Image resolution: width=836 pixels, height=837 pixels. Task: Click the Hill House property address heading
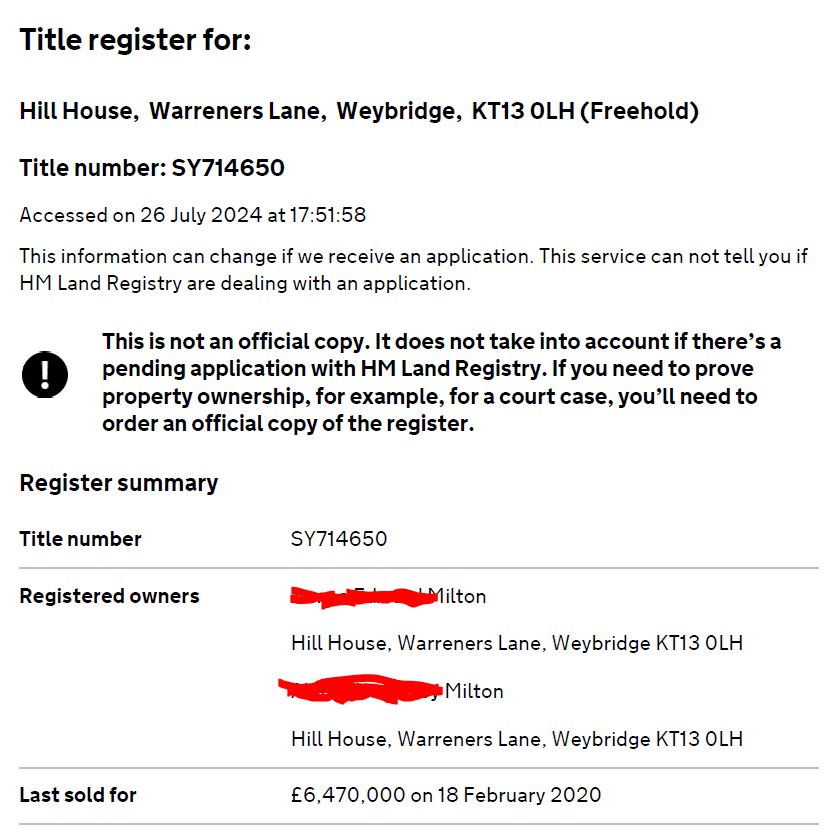pos(358,111)
